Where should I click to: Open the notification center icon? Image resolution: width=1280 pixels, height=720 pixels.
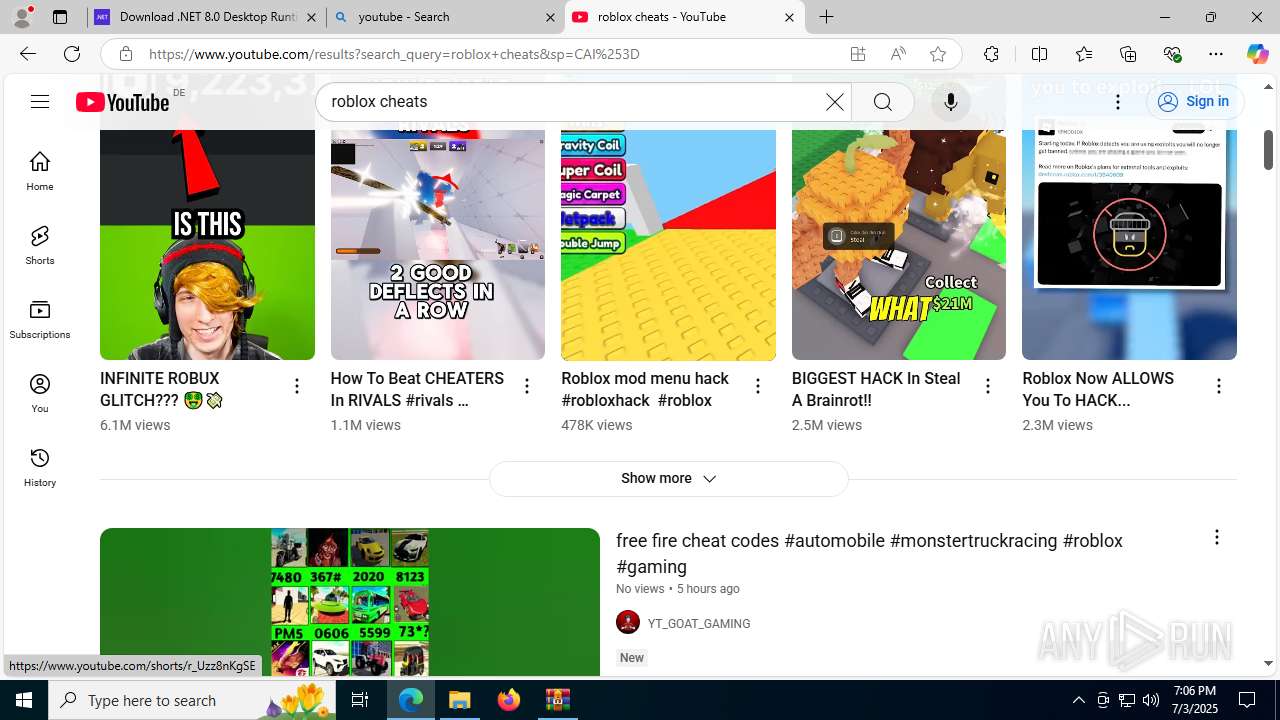(x=1247, y=700)
